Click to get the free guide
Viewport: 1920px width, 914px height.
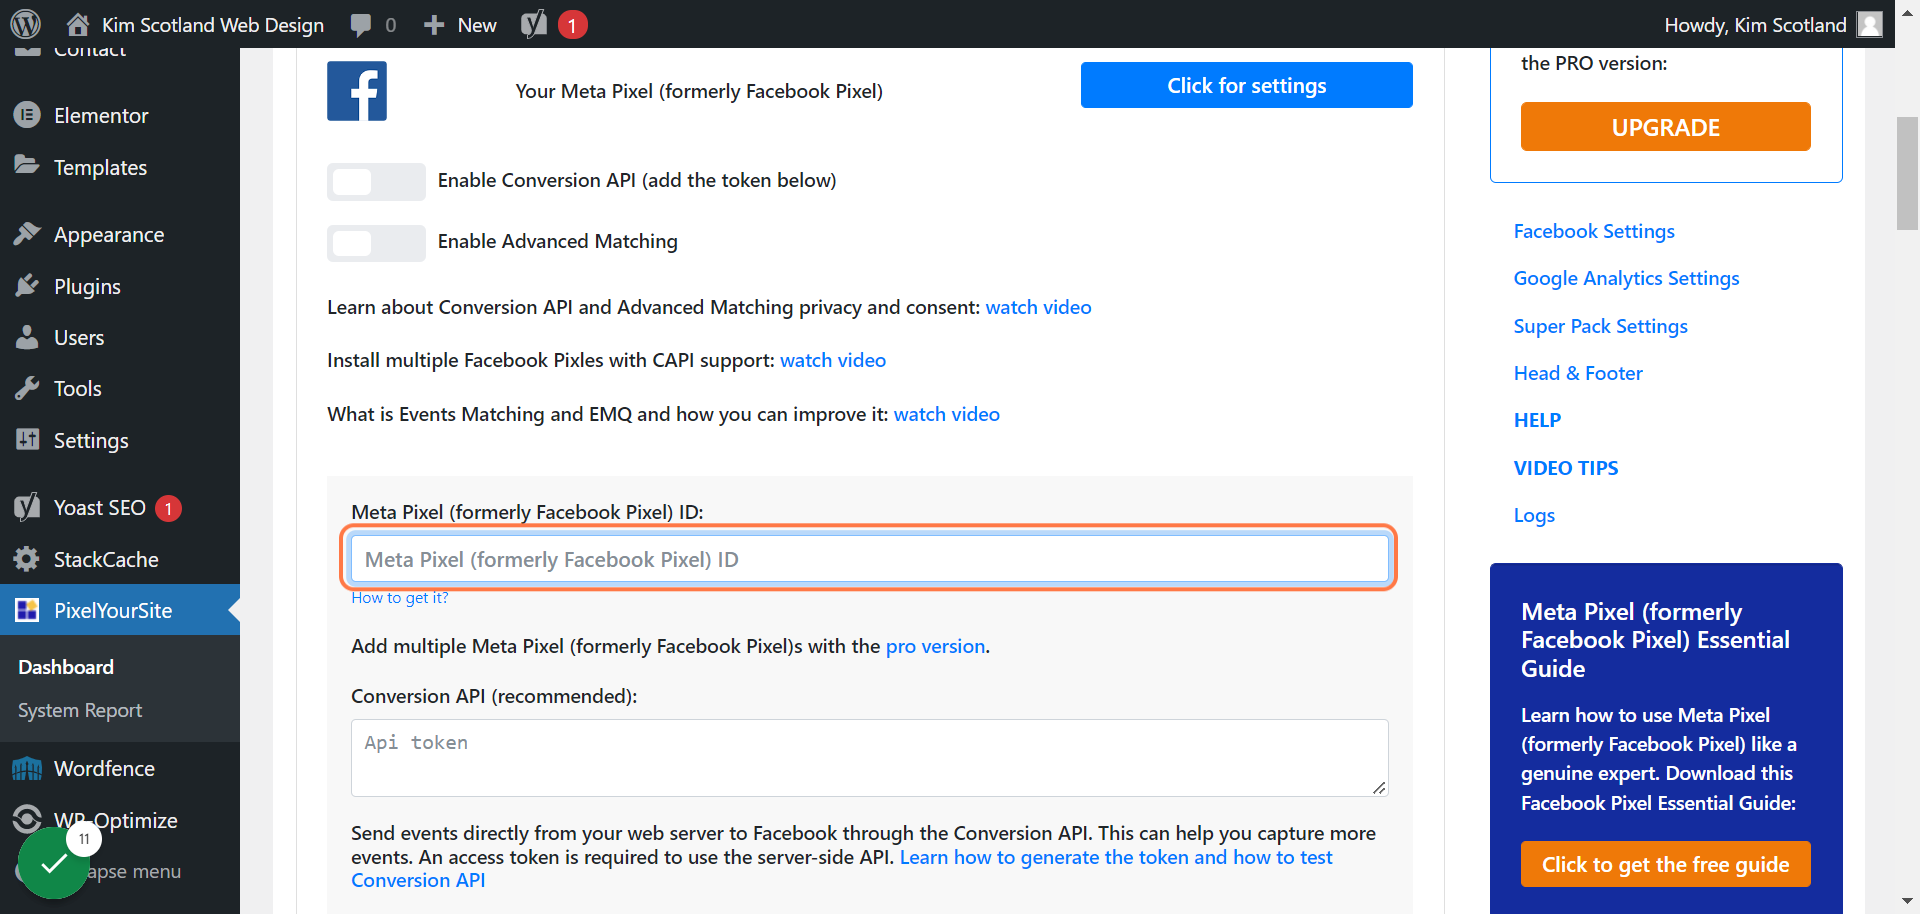1665,864
